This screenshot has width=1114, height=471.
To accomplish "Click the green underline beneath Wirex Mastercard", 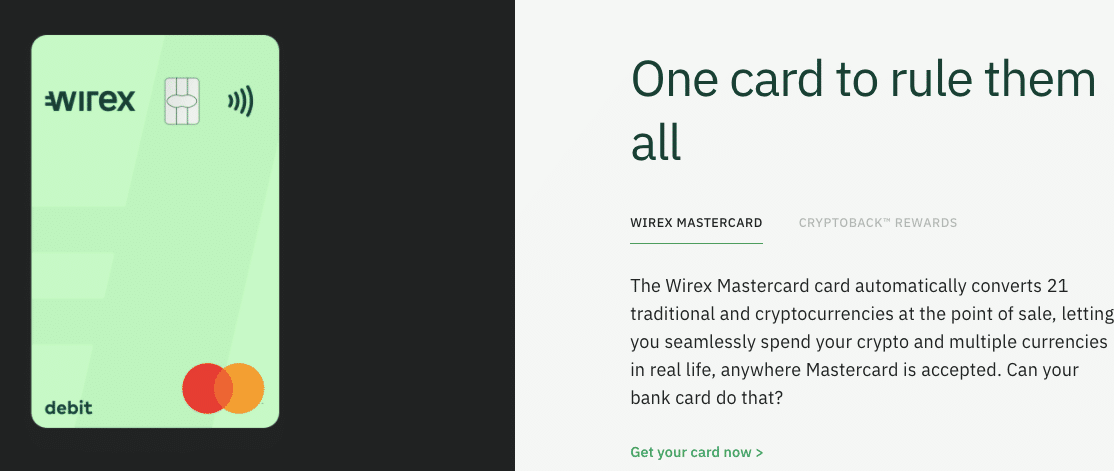I will click(x=696, y=244).
